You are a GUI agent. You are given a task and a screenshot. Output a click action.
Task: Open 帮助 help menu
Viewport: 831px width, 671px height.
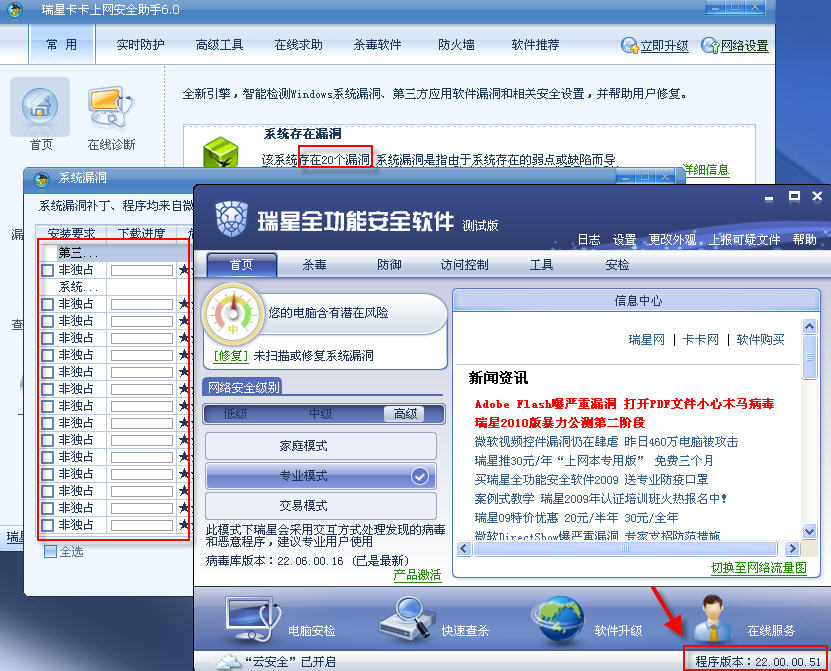[804, 240]
